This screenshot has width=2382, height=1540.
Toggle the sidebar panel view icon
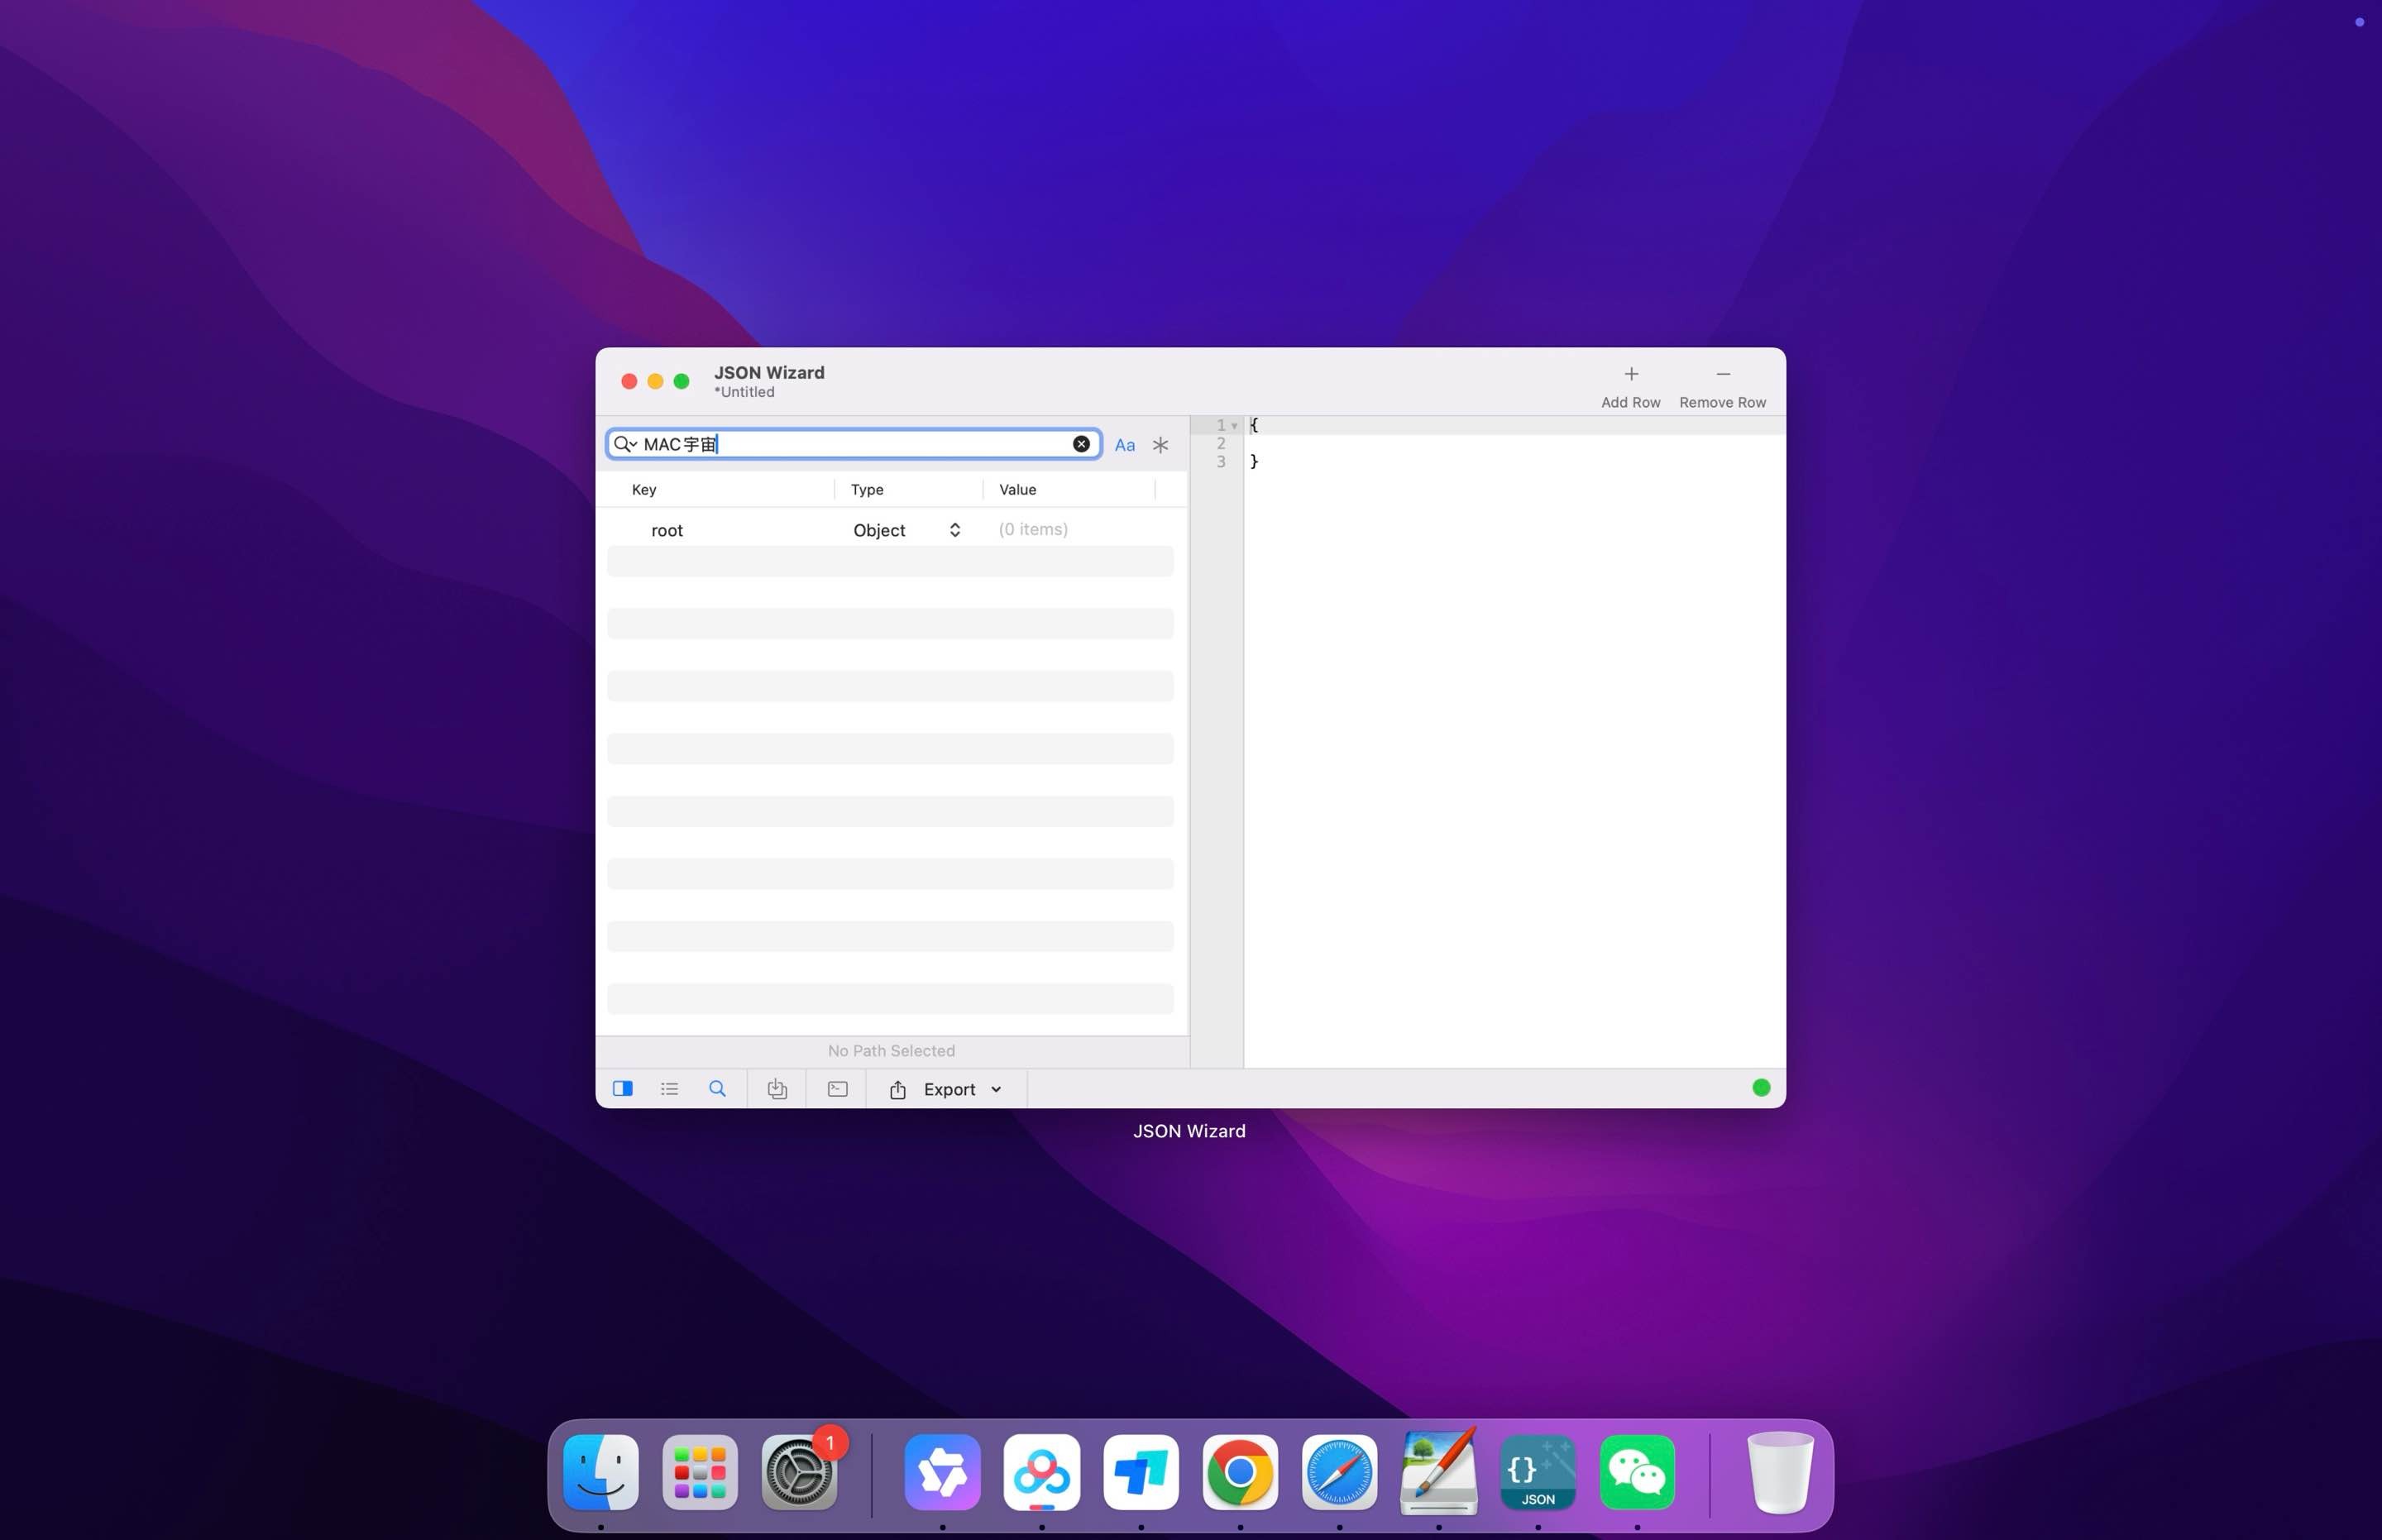[623, 1088]
